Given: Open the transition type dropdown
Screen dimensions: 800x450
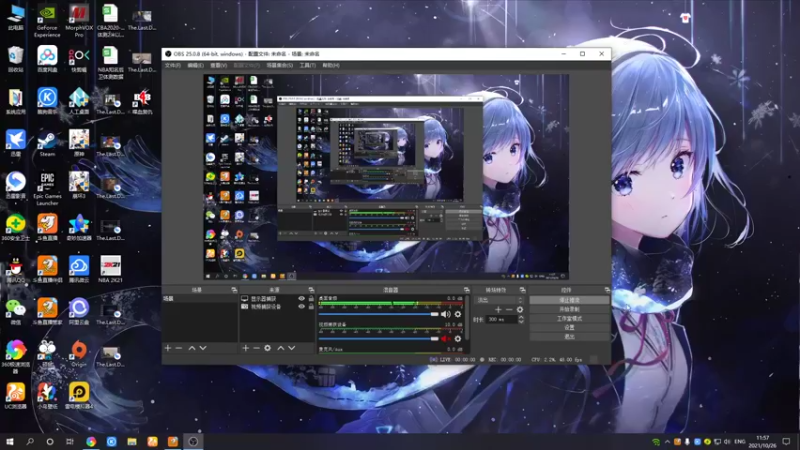Looking at the screenshot, I should pyautogui.click(x=499, y=300).
